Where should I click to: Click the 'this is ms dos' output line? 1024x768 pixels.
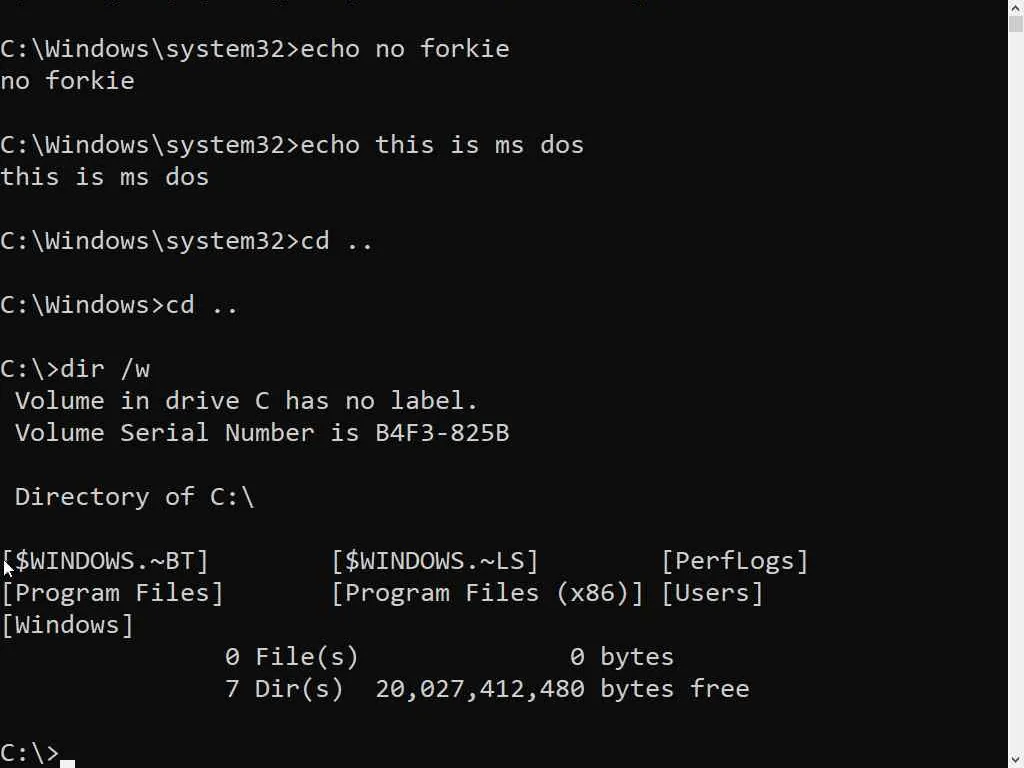105,177
